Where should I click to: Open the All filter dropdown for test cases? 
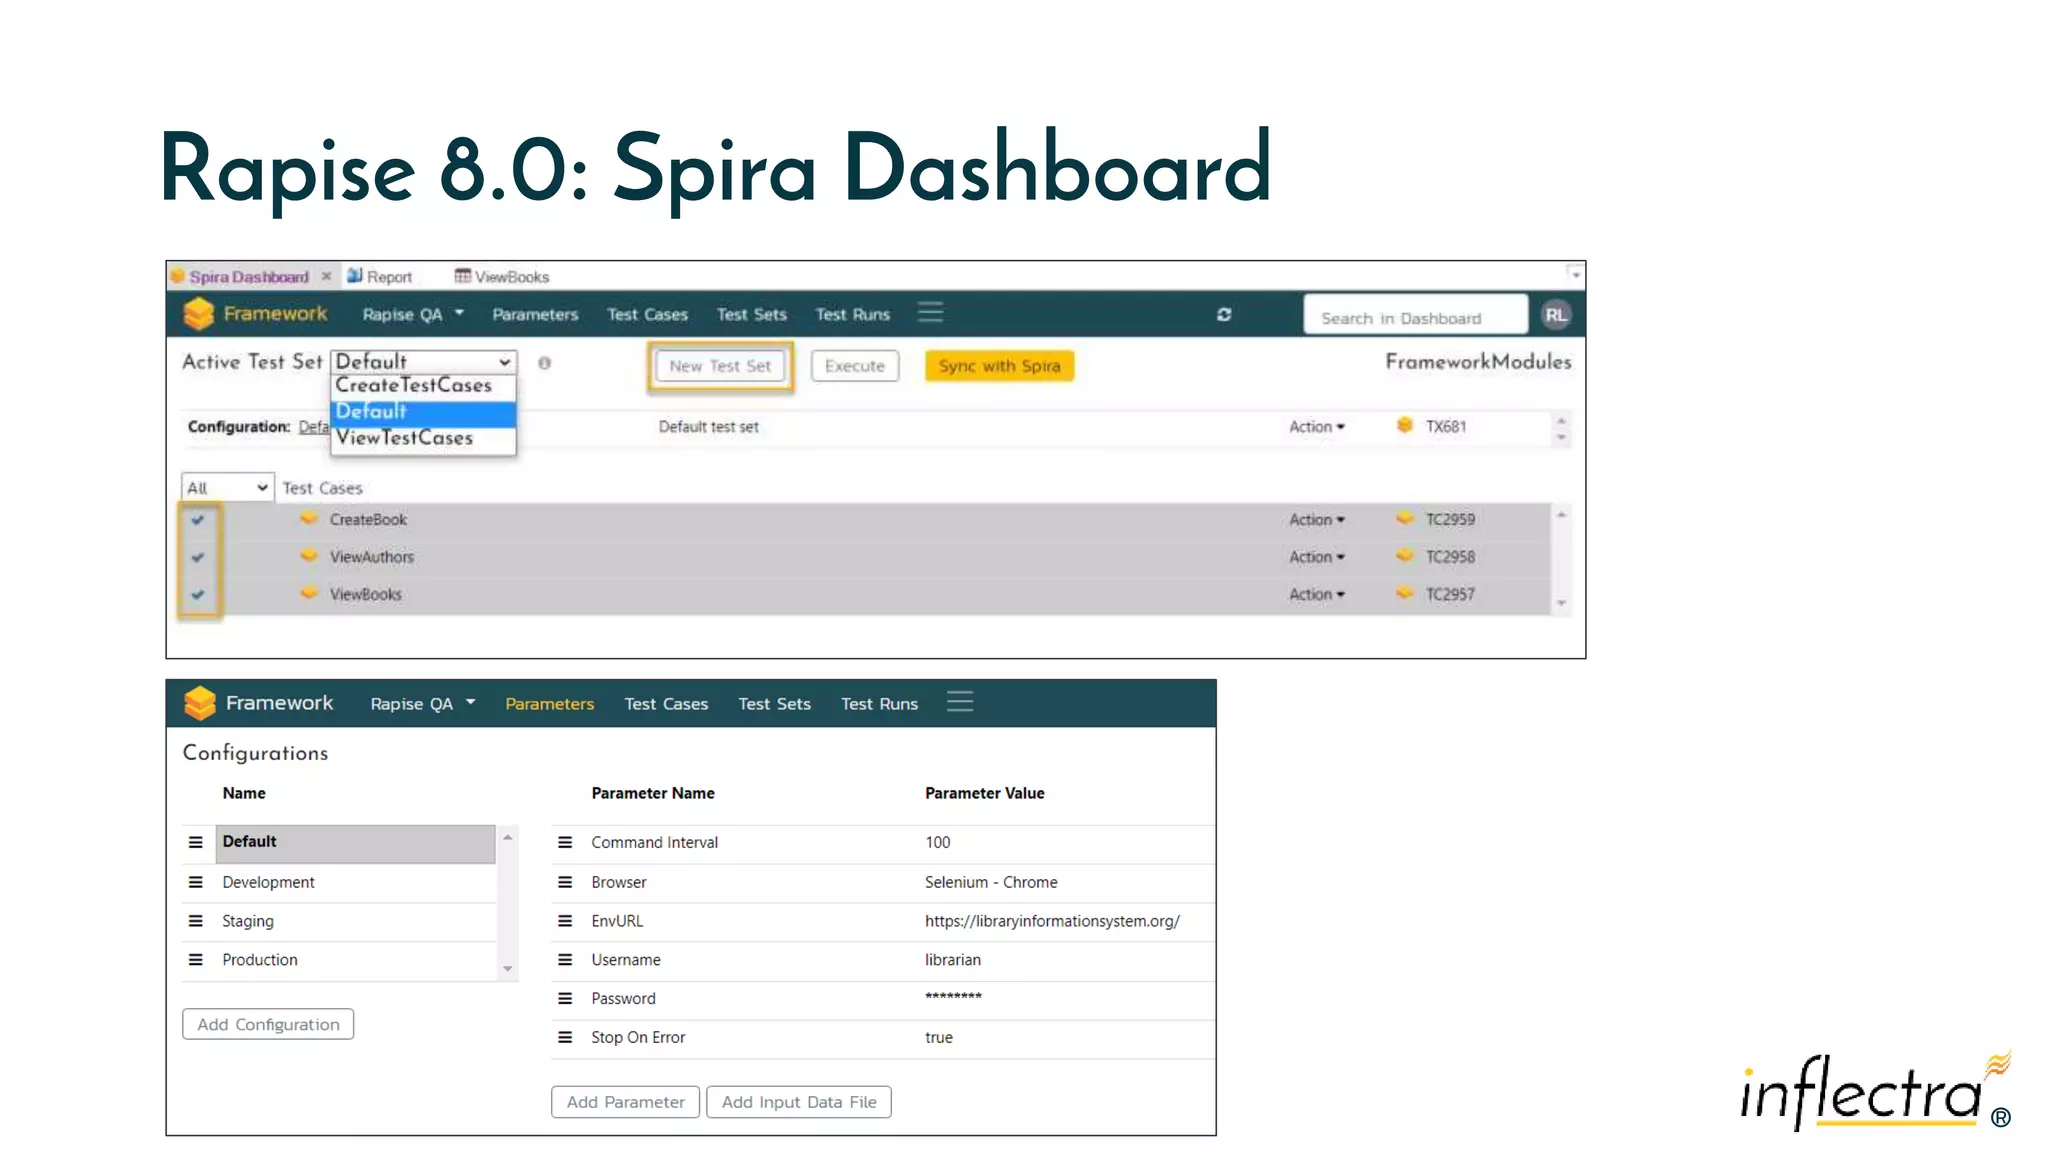pos(227,487)
